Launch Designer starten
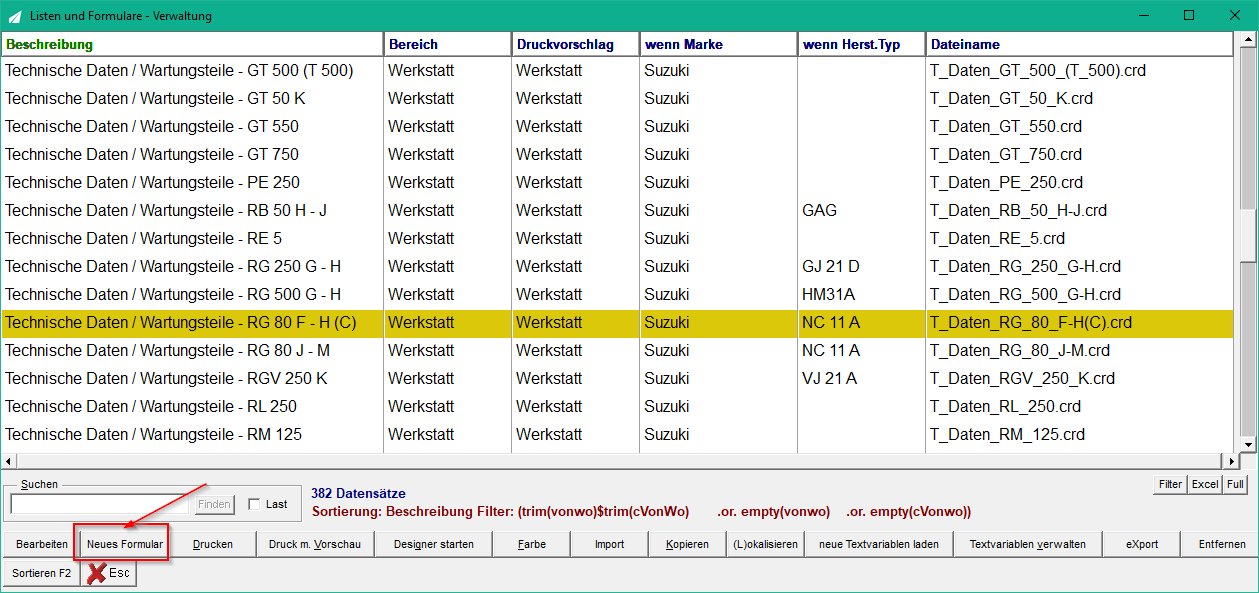The height and width of the screenshot is (593, 1259). click(x=434, y=544)
